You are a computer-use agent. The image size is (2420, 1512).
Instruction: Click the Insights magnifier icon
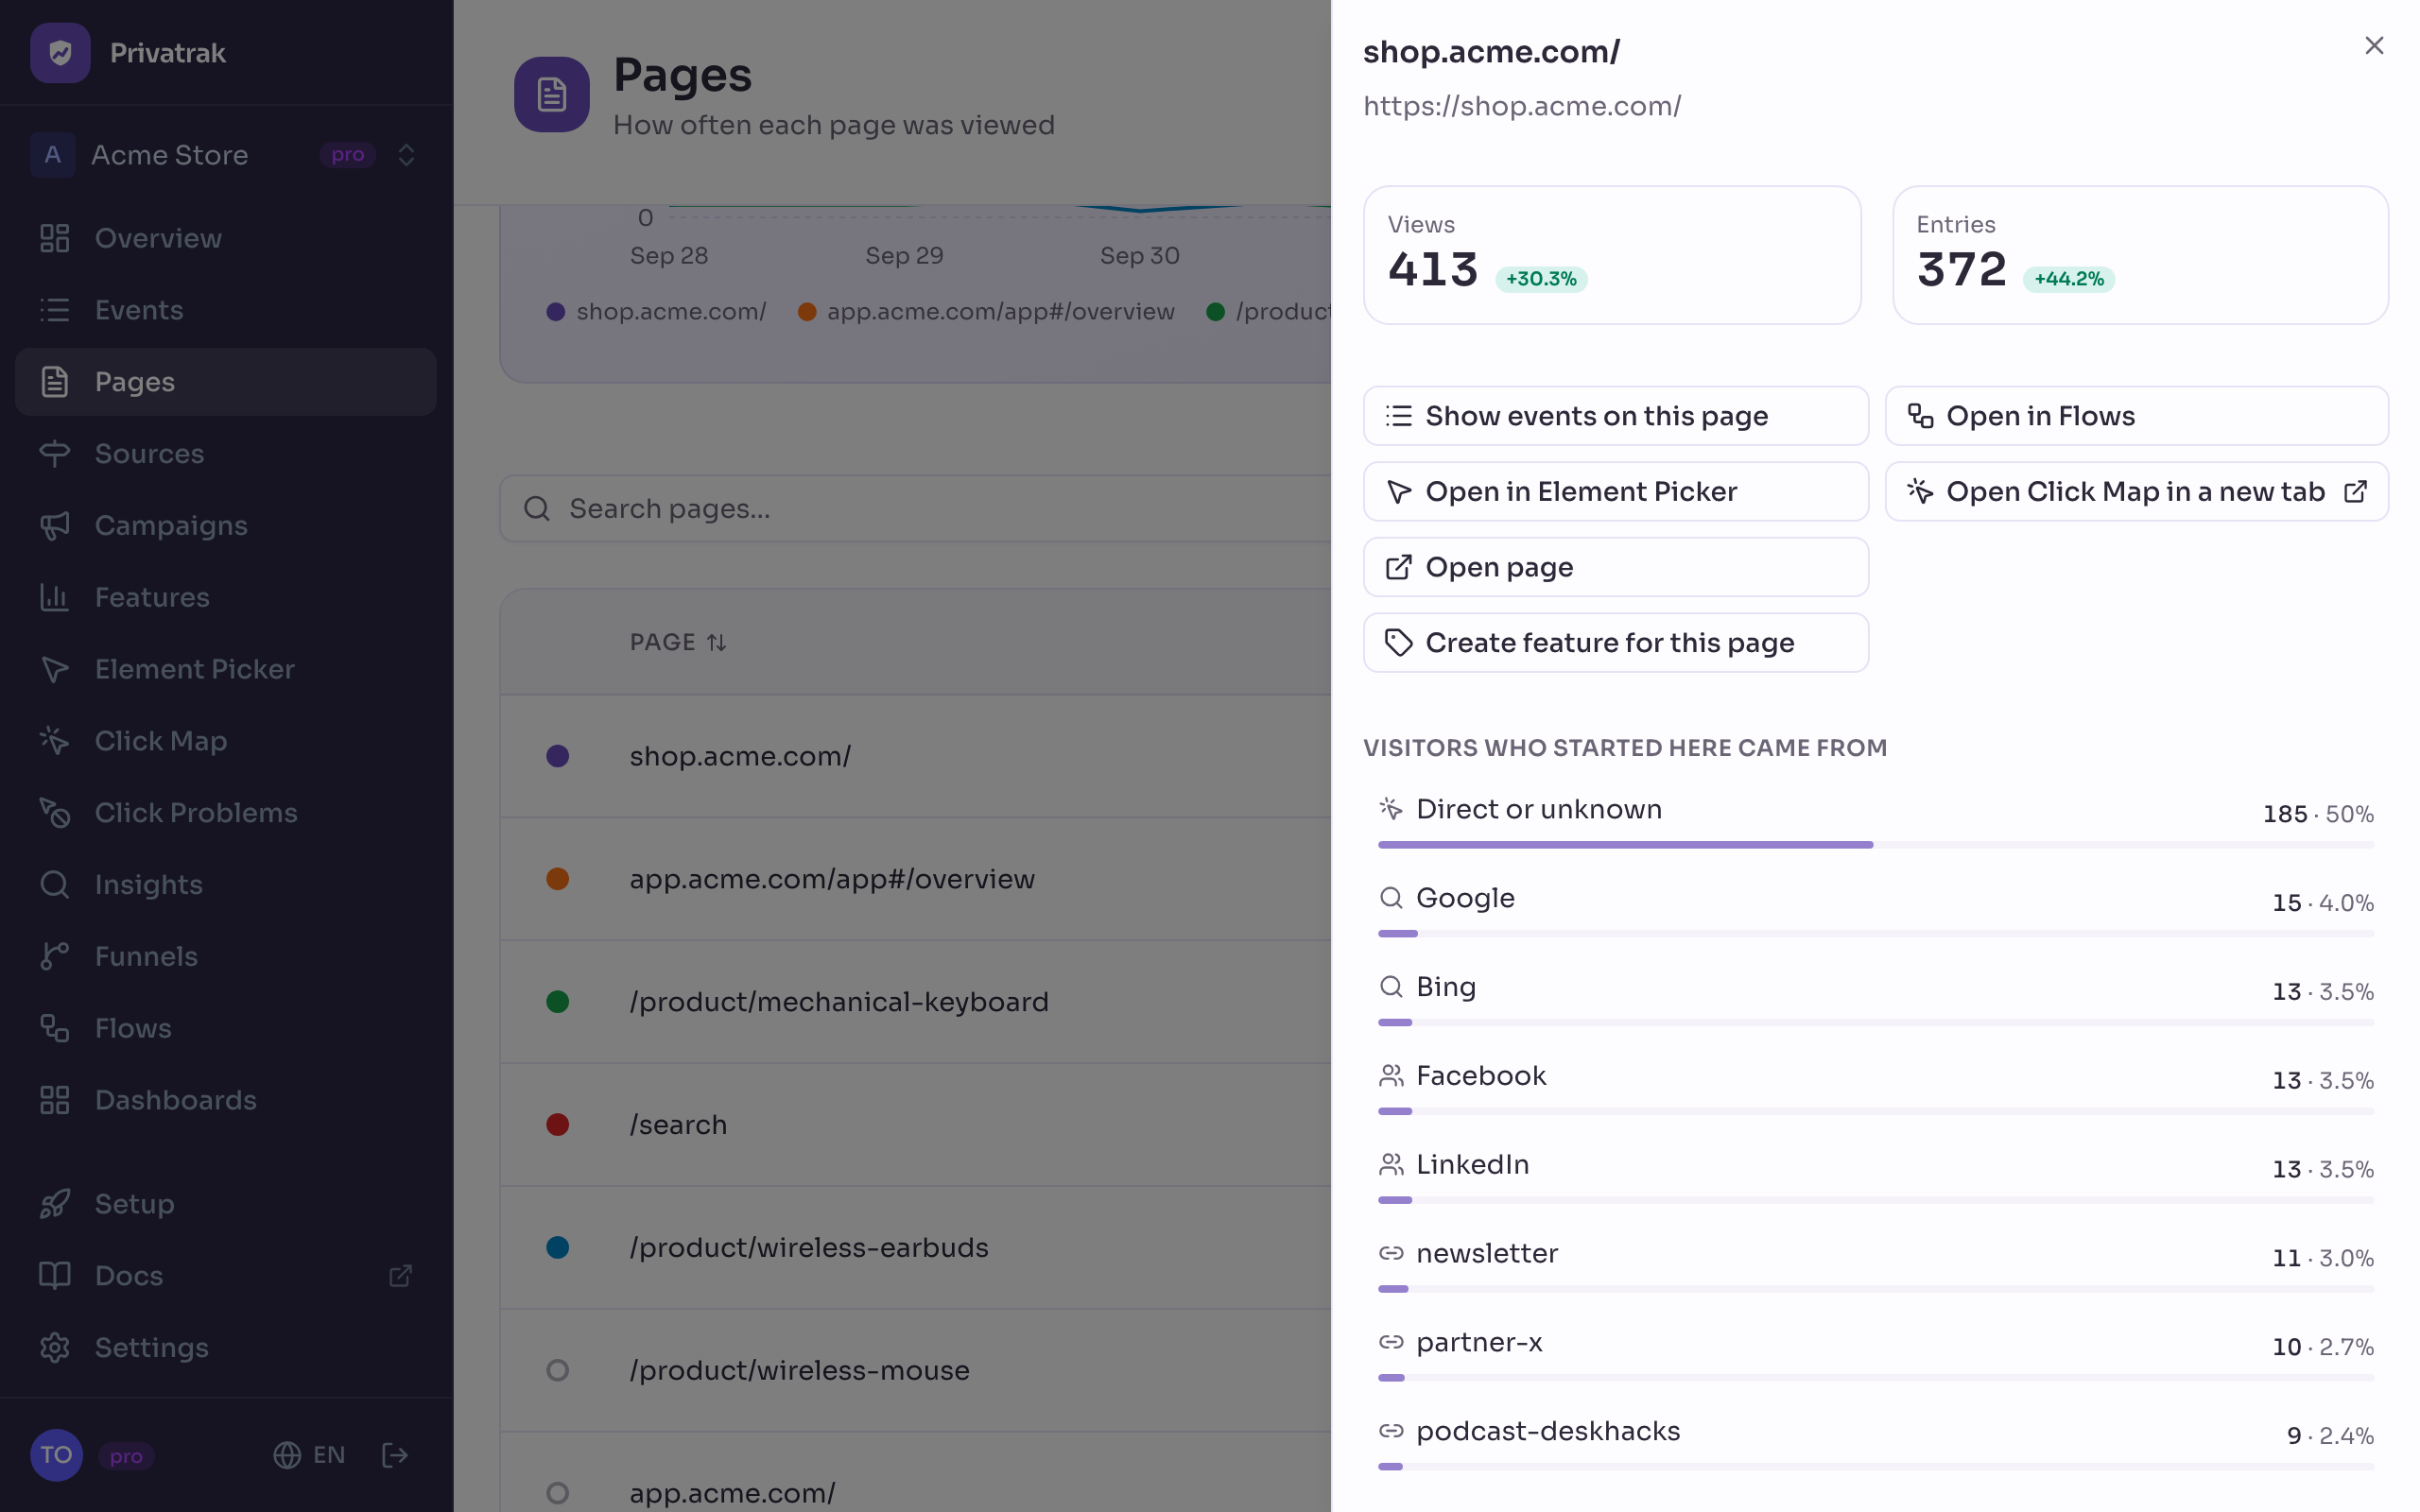click(x=54, y=885)
